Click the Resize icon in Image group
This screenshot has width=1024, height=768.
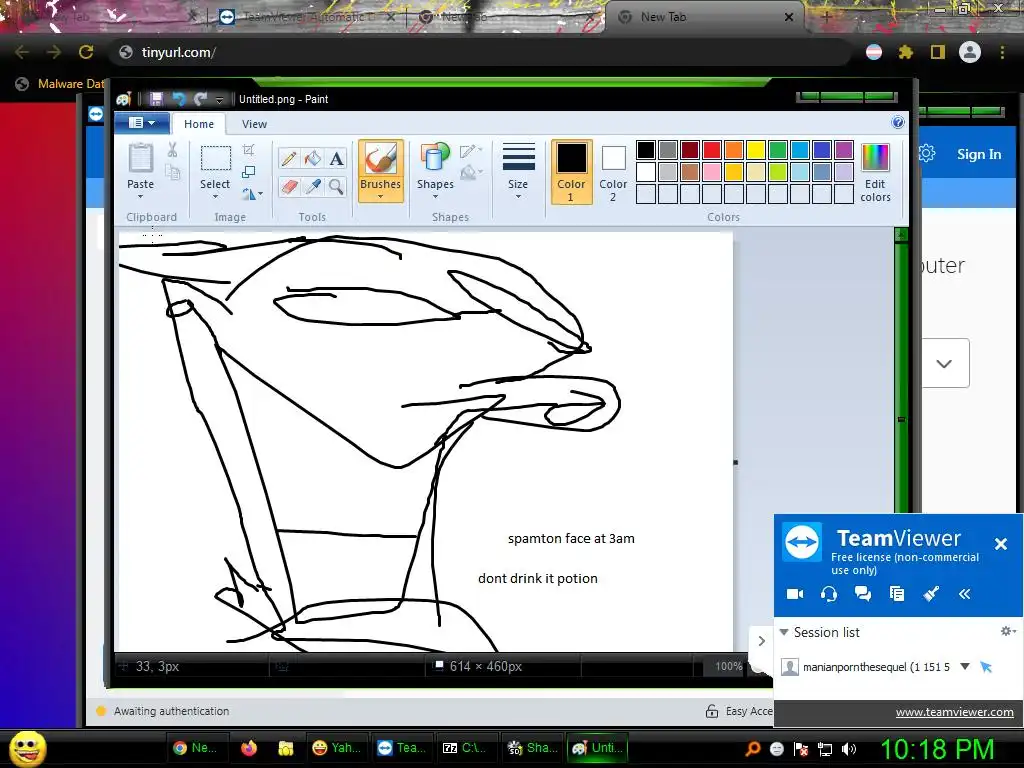coord(248,172)
